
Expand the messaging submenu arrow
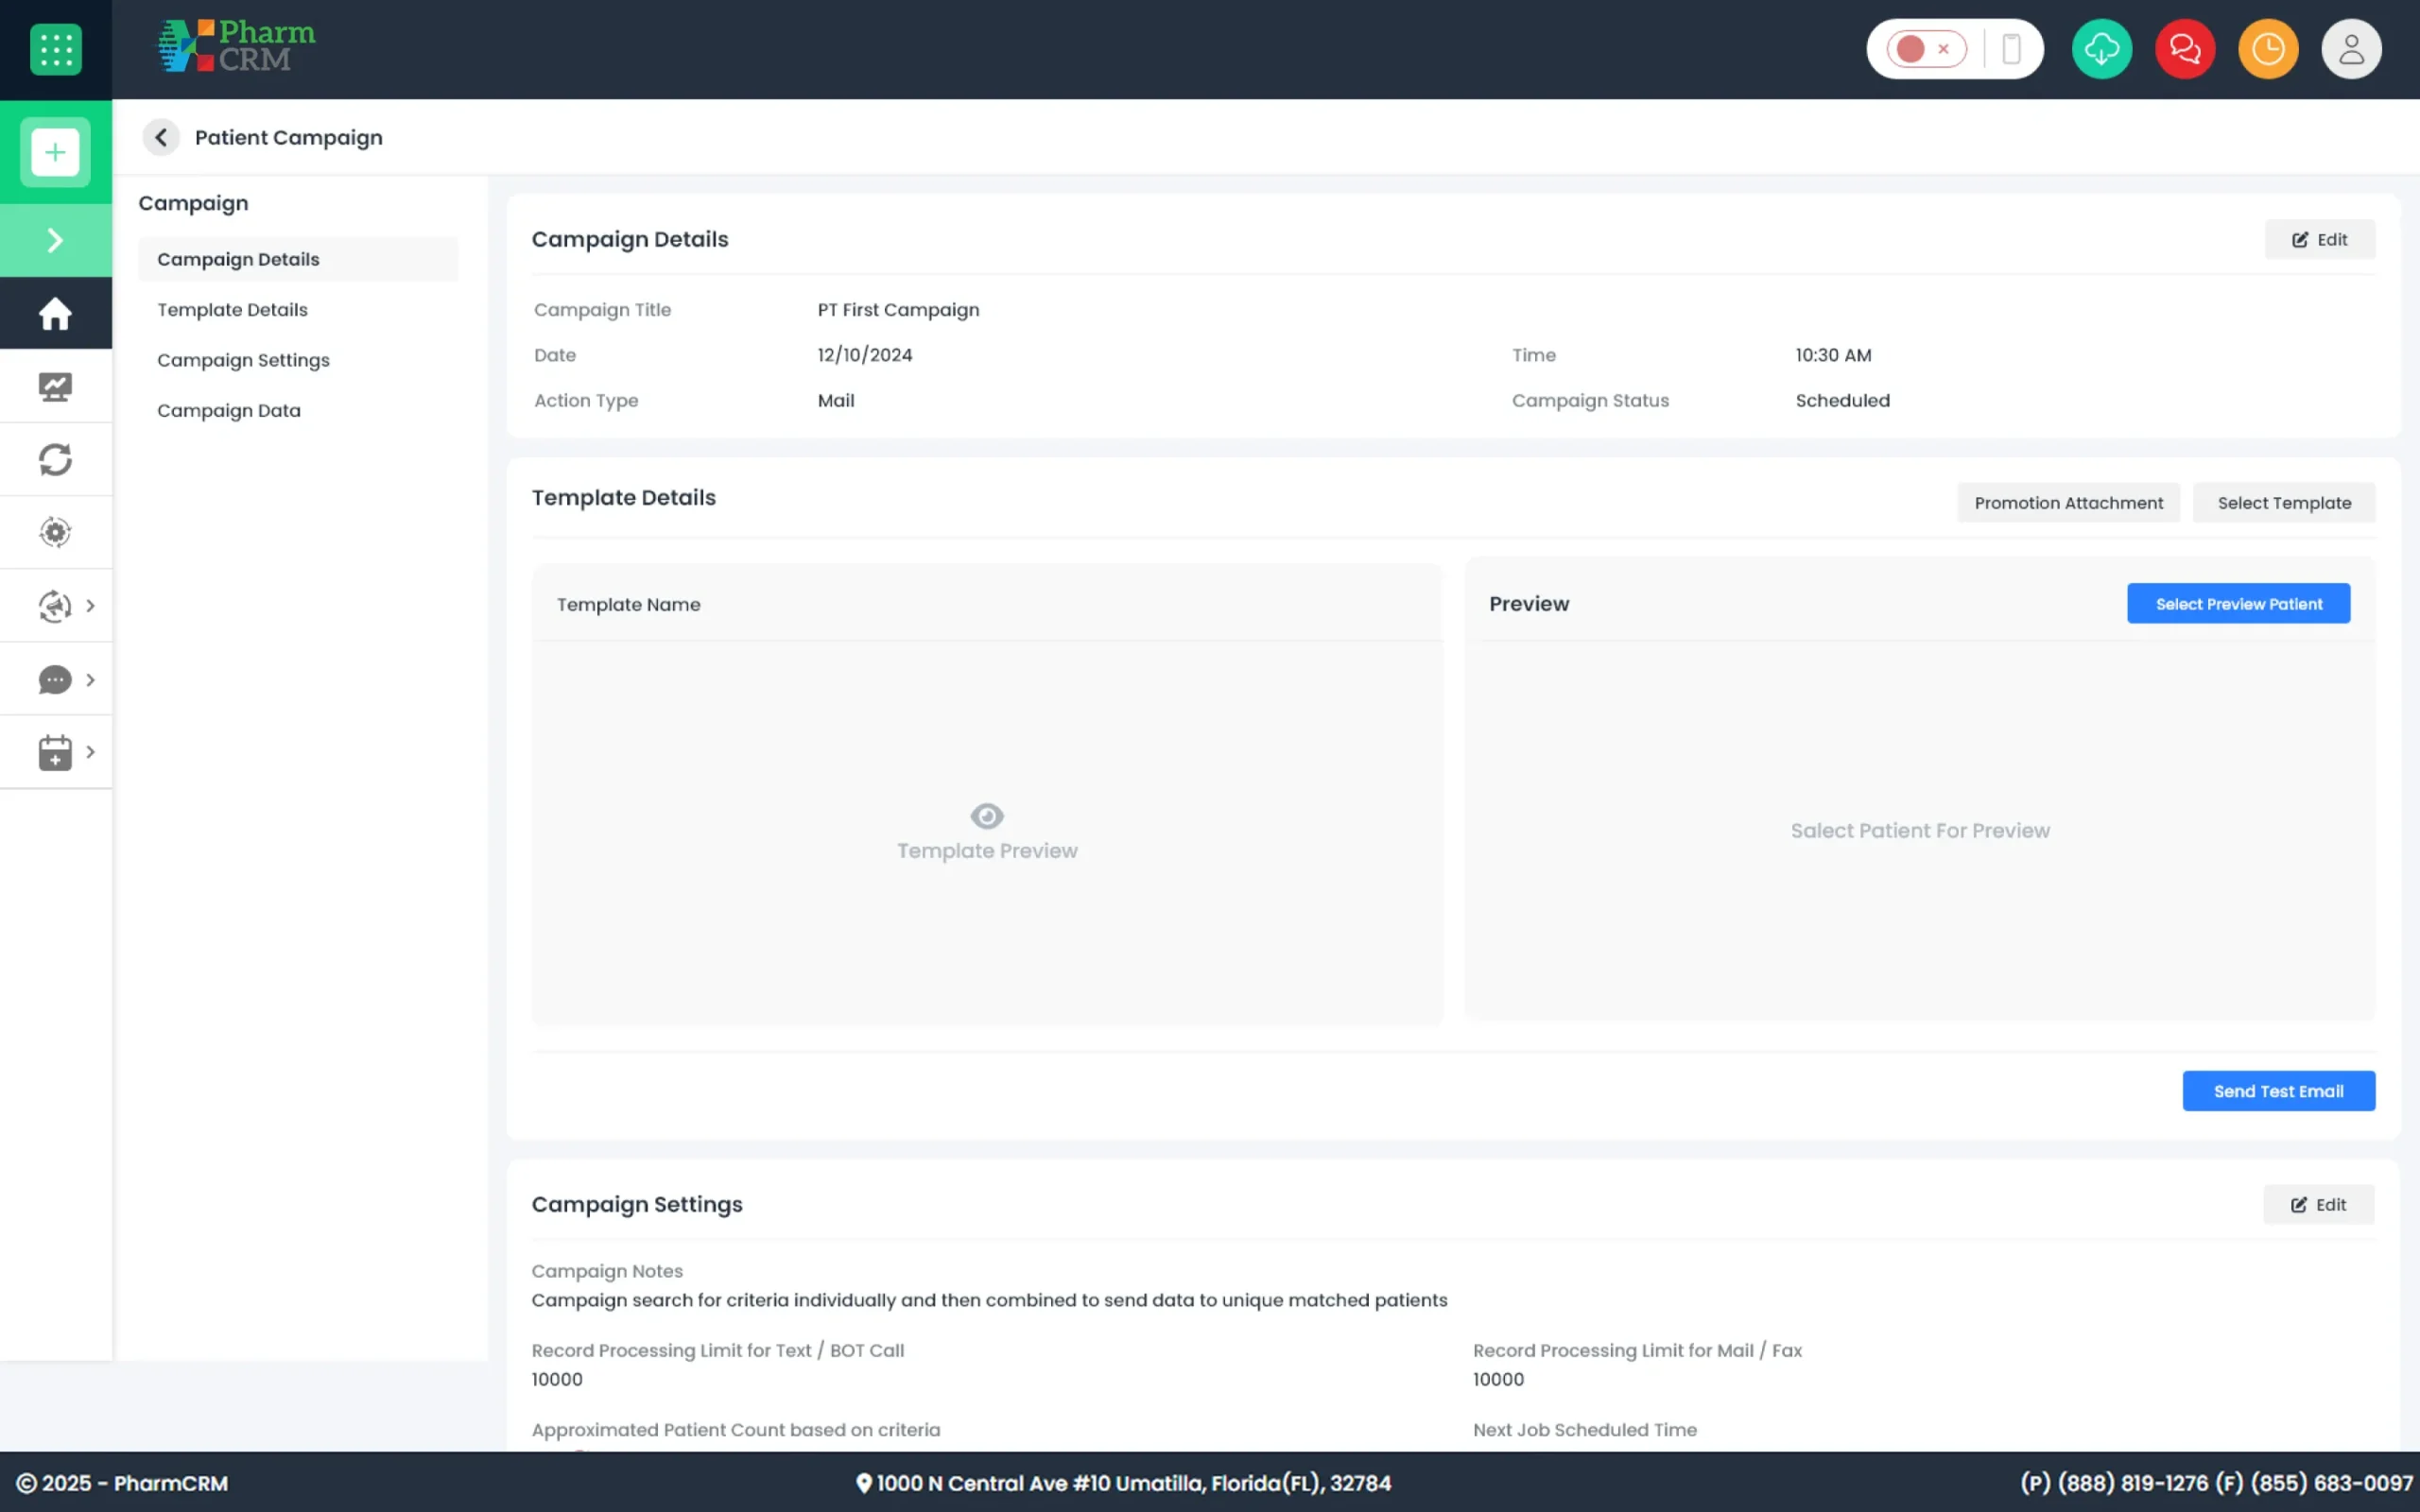click(90, 680)
